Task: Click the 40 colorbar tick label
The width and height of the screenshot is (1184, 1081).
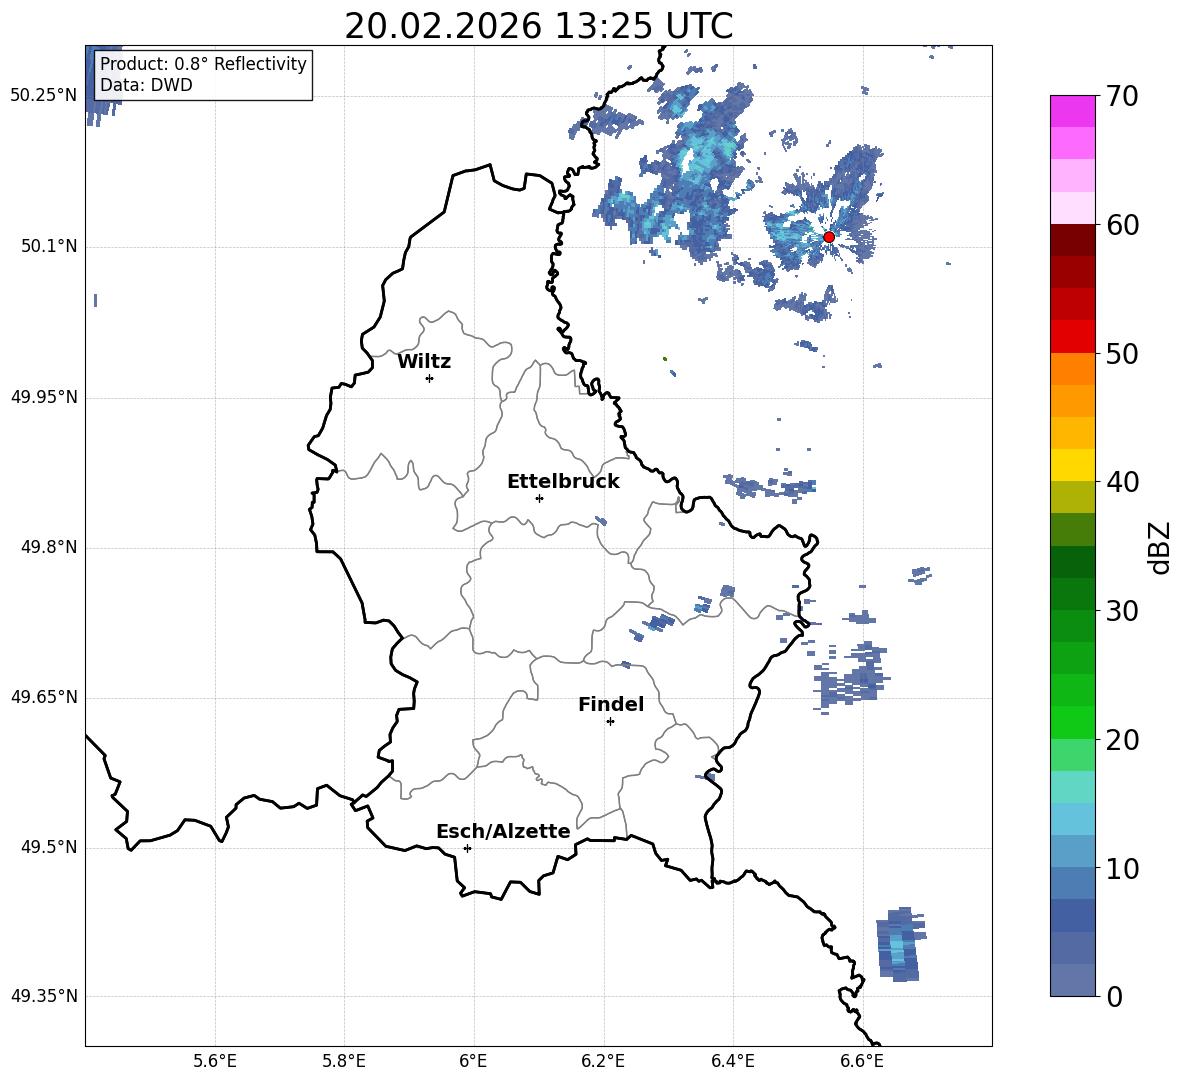Action: point(1122,482)
